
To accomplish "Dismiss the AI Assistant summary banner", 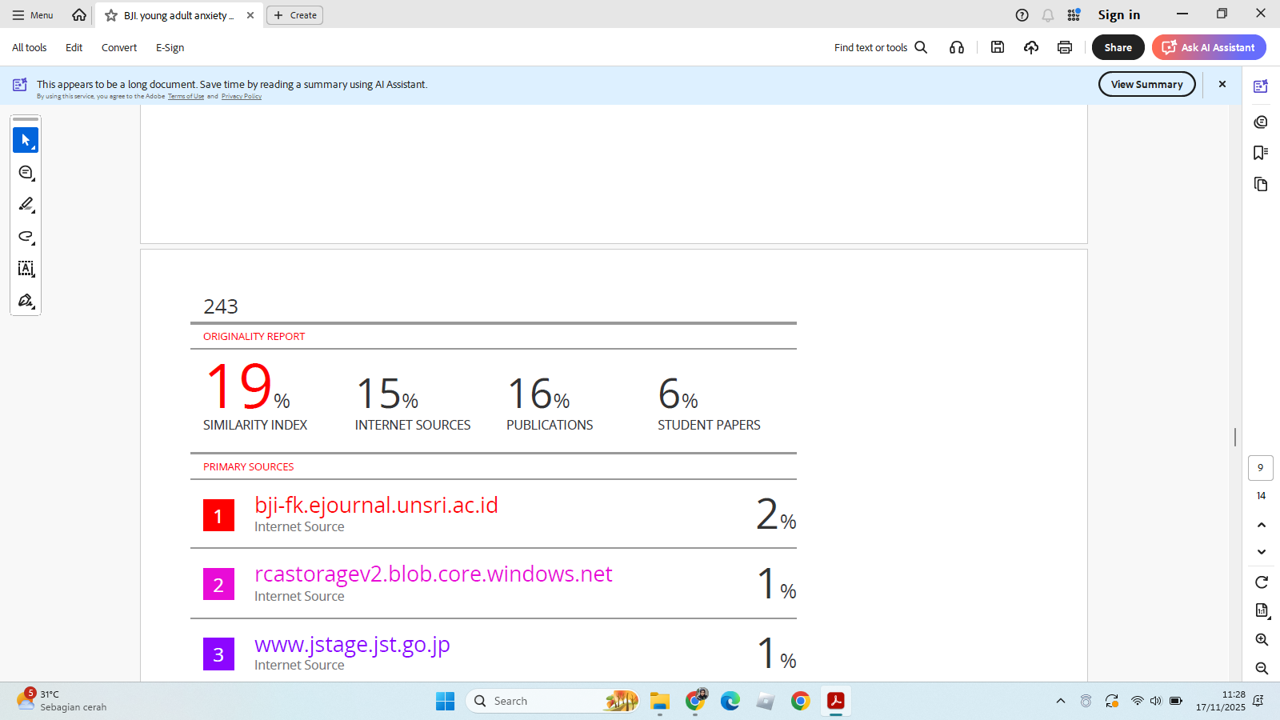I will (1222, 84).
